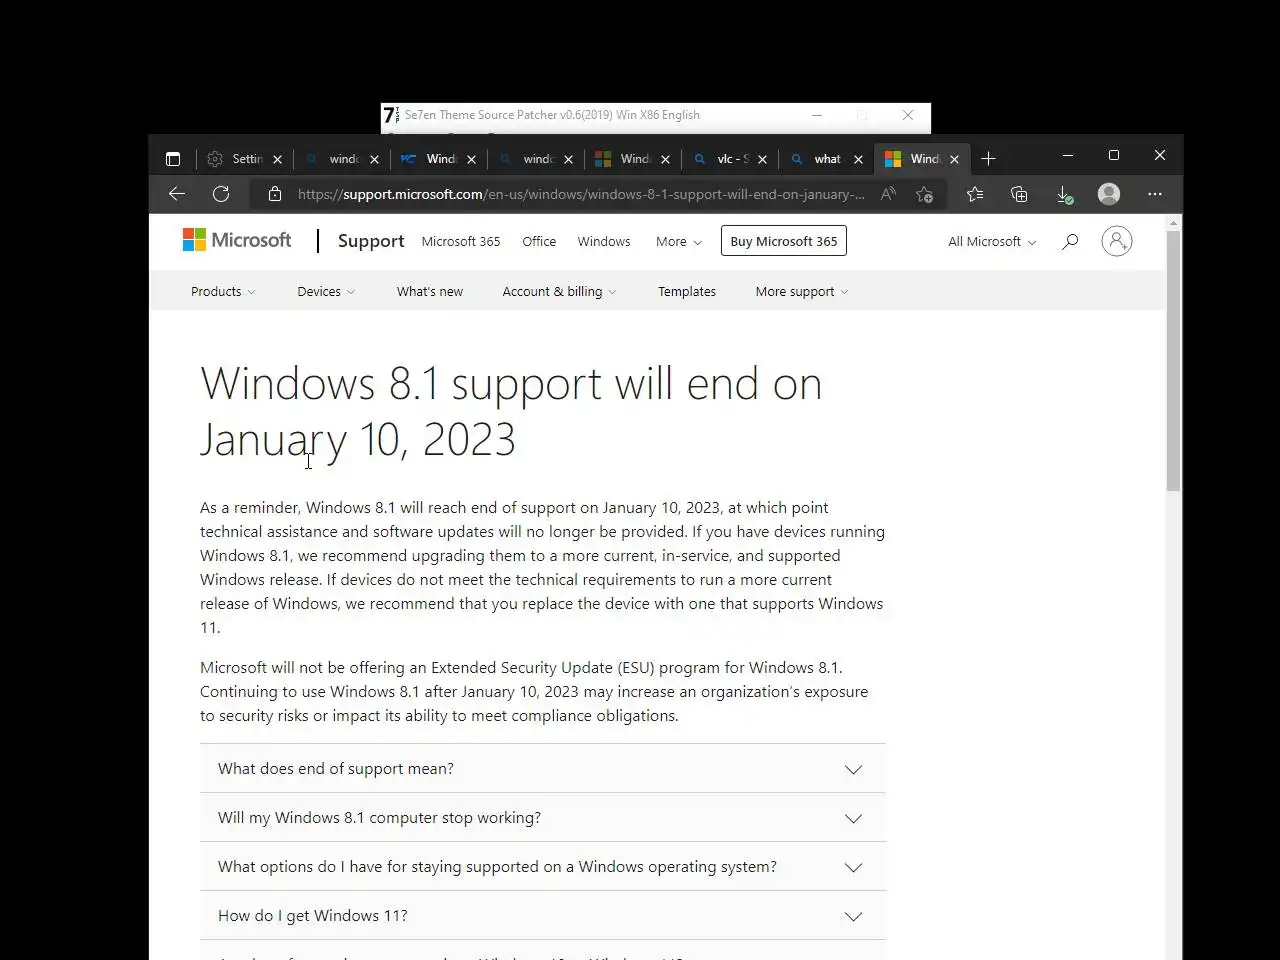Minimize the Se7en Theme Source Patcher window
The width and height of the screenshot is (1280, 960).
pos(817,115)
